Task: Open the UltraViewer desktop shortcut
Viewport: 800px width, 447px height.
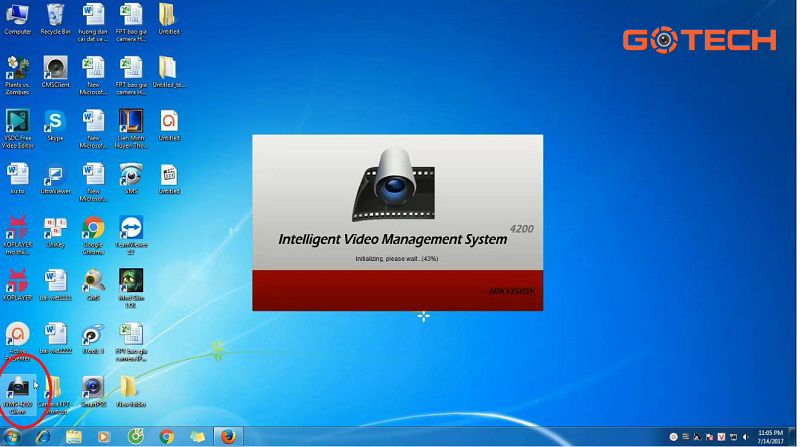Action: click(55, 176)
